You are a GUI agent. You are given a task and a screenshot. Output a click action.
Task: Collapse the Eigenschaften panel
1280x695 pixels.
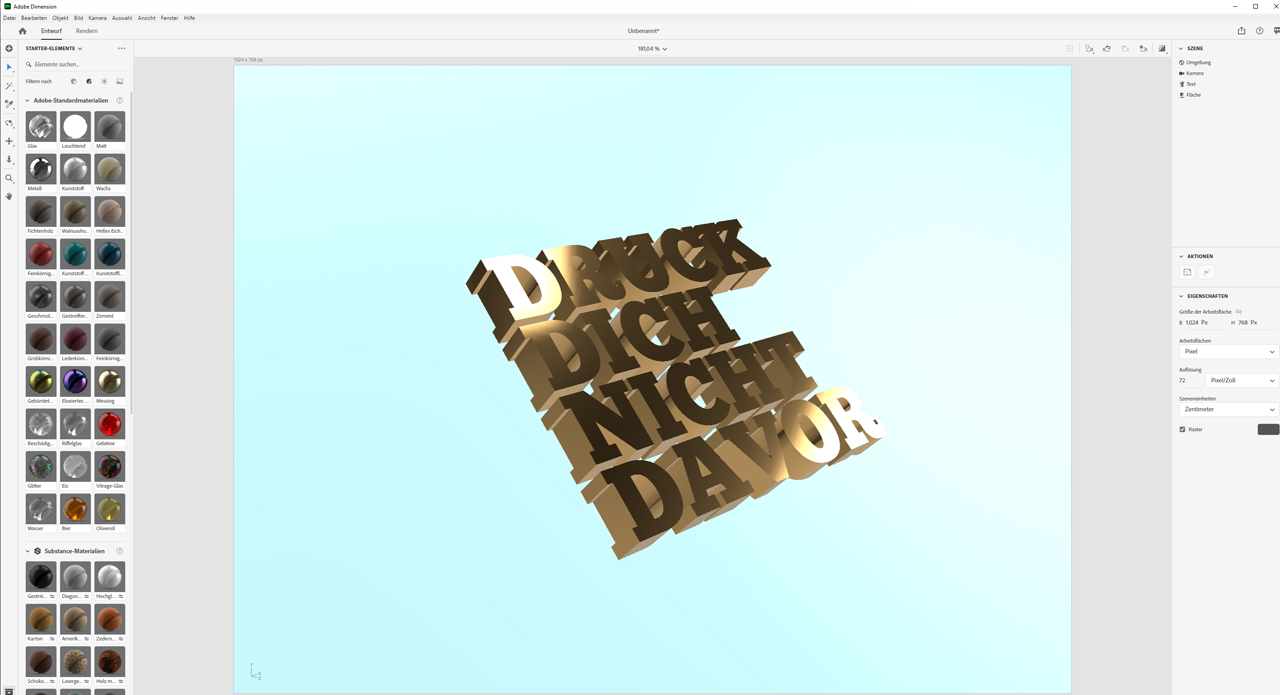click(x=1181, y=296)
